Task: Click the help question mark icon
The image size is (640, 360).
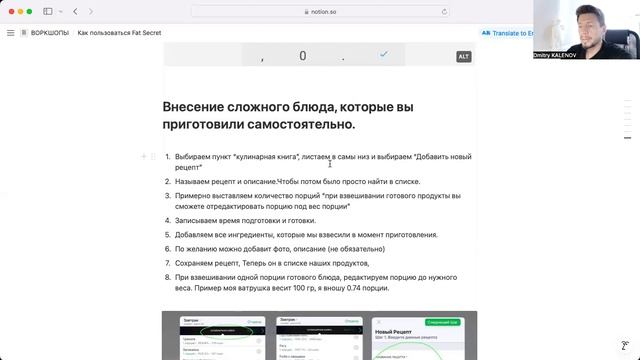Action: [625, 345]
